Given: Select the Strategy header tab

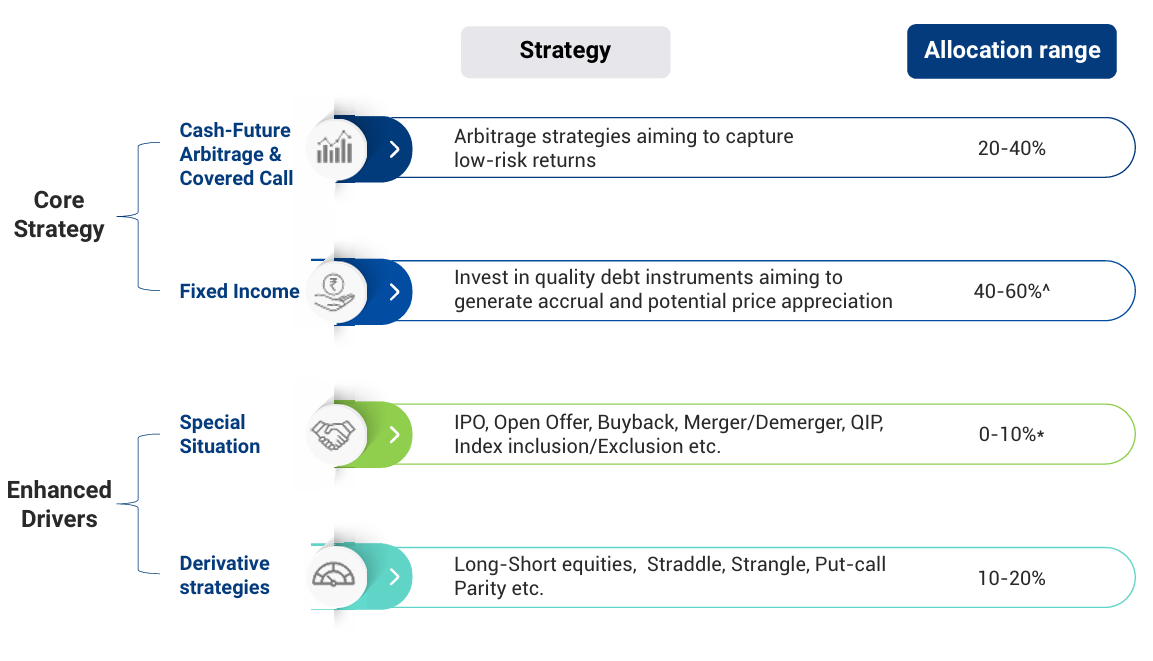Looking at the screenshot, I should click(x=565, y=51).
